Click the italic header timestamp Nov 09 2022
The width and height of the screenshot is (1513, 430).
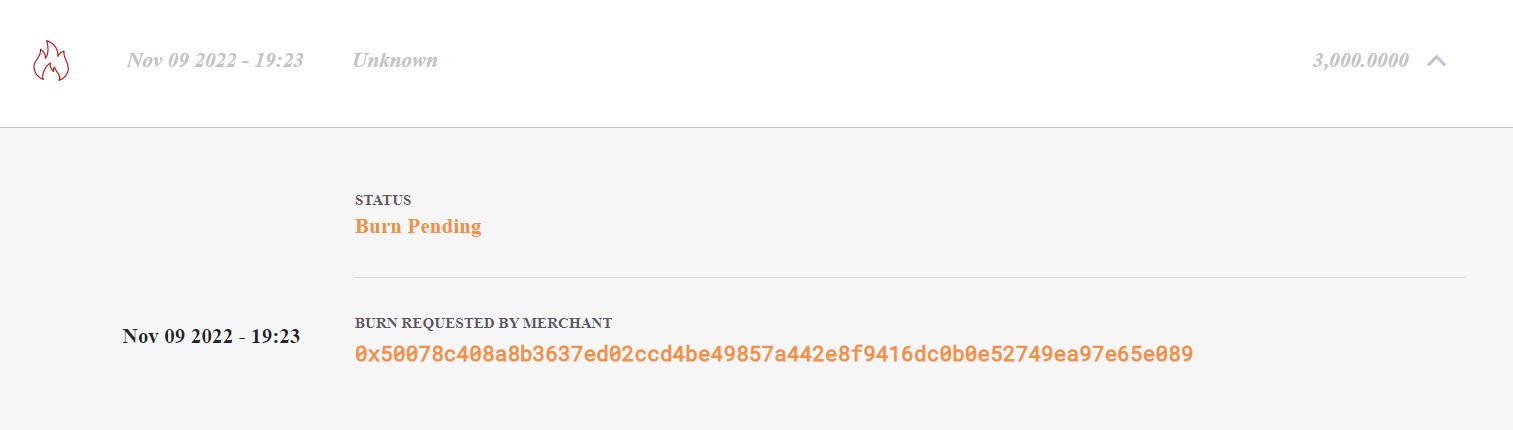[x=215, y=60]
